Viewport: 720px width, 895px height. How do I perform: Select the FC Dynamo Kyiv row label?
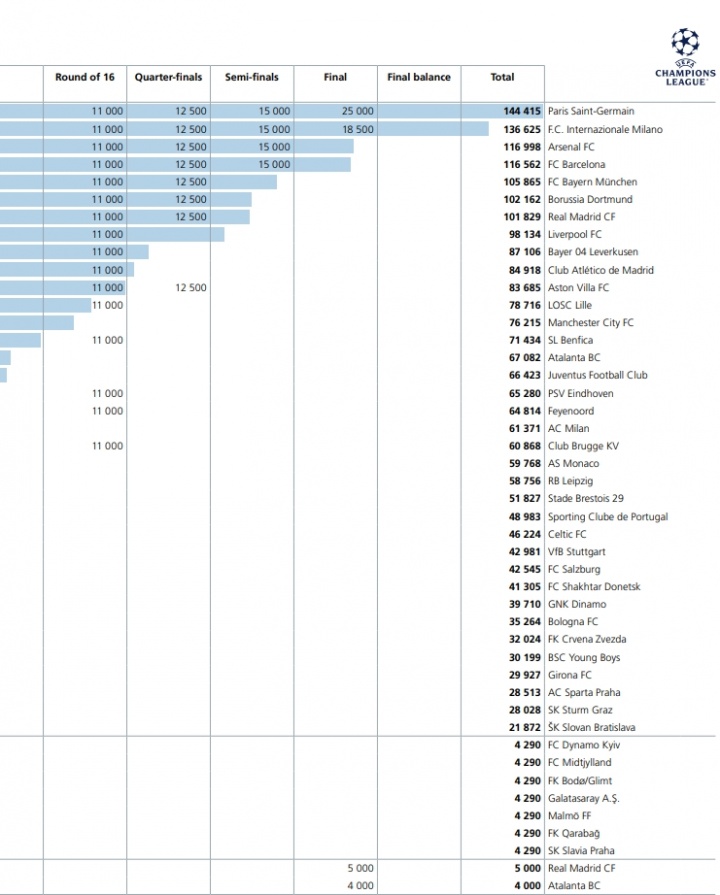(586, 745)
